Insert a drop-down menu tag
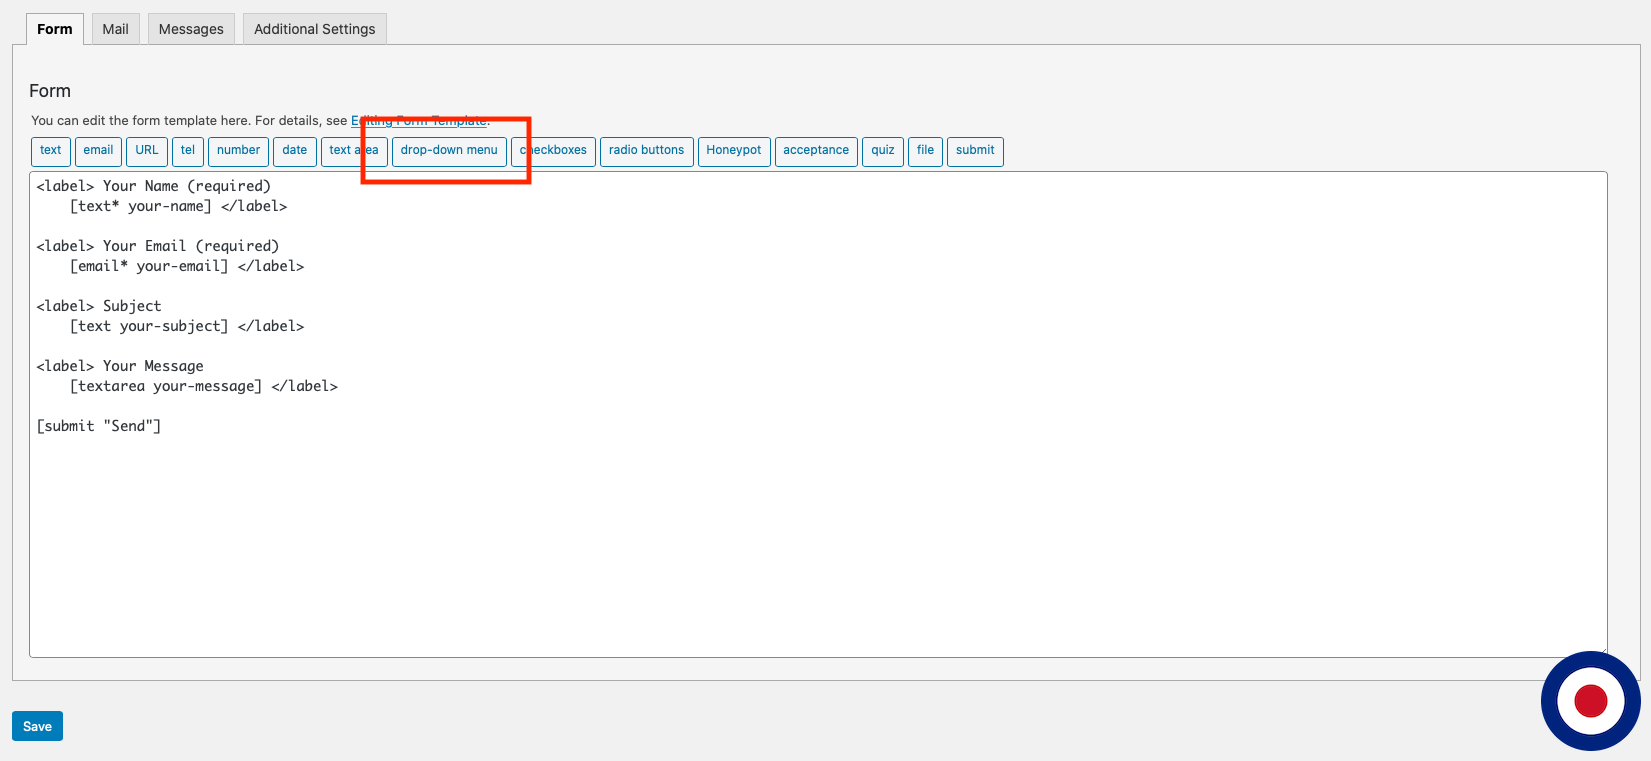Image resolution: width=1651 pixels, height=761 pixels. click(449, 151)
